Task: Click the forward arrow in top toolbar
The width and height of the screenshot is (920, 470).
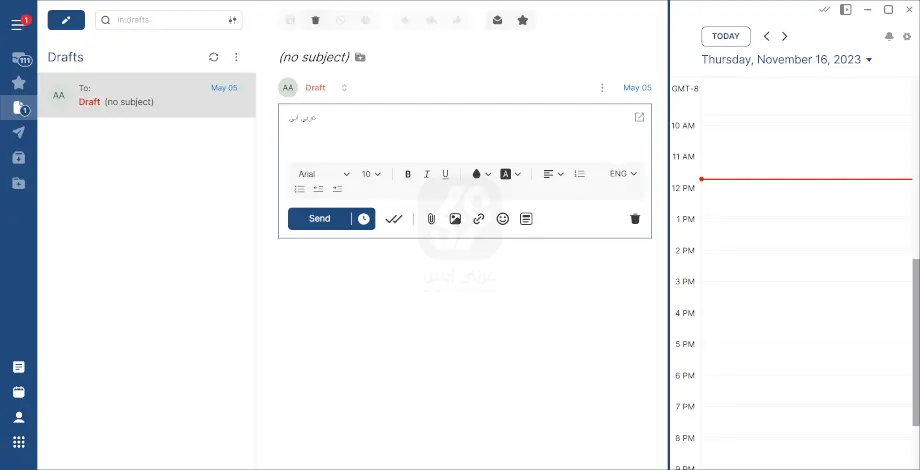Action: tap(457, 20)
